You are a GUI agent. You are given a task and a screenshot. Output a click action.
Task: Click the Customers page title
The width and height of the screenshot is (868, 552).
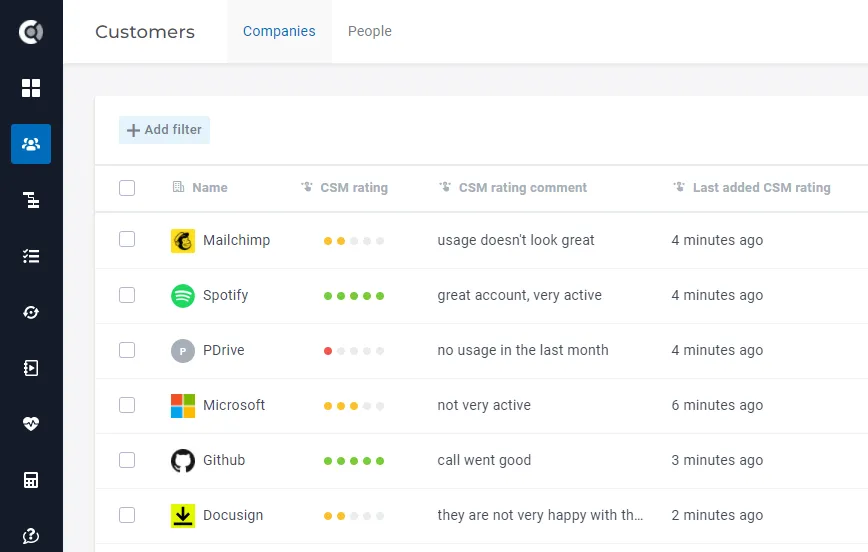pos(145,32)
